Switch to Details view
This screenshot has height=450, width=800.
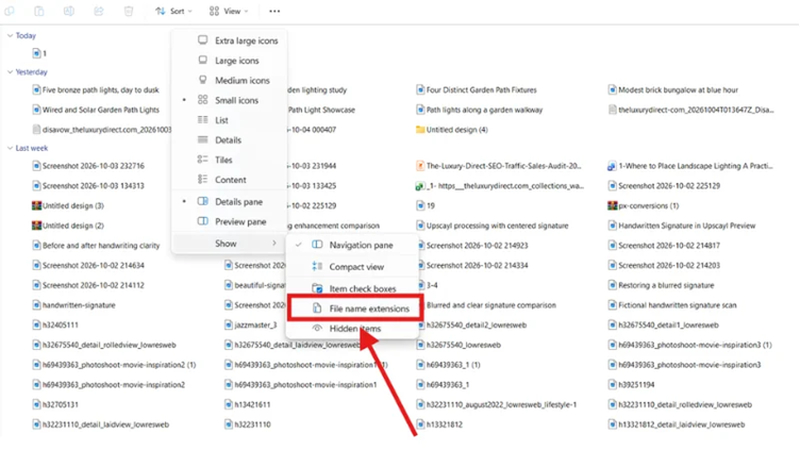coord(230,140)
